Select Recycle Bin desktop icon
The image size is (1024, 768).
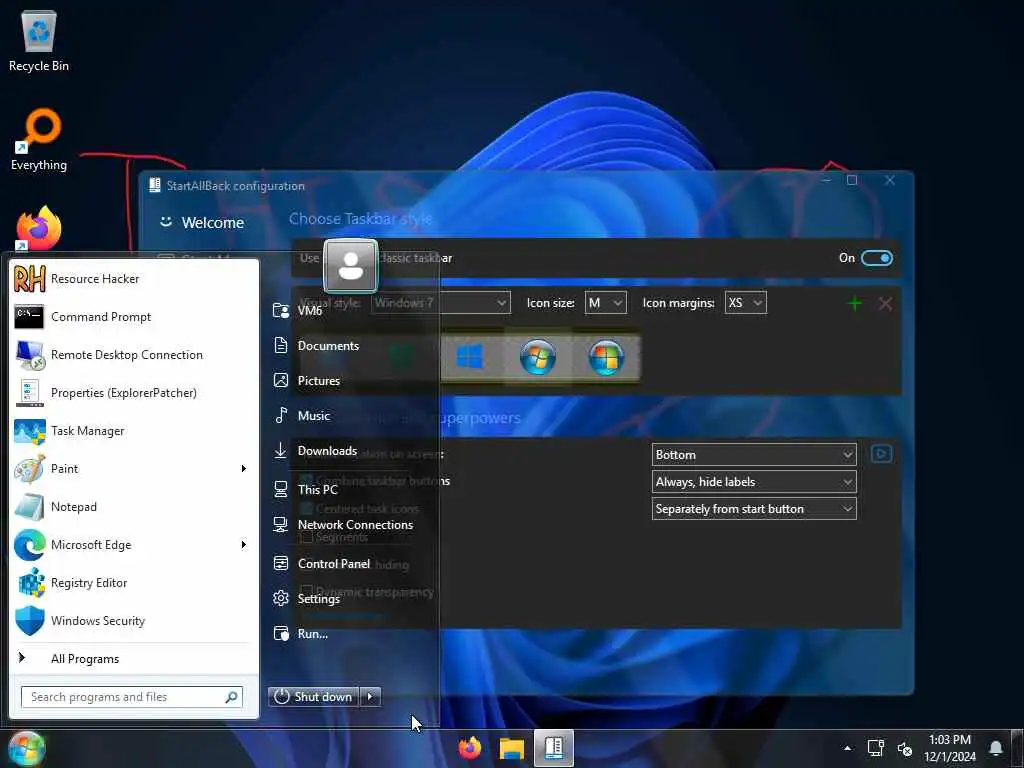[x=39, y=40]
